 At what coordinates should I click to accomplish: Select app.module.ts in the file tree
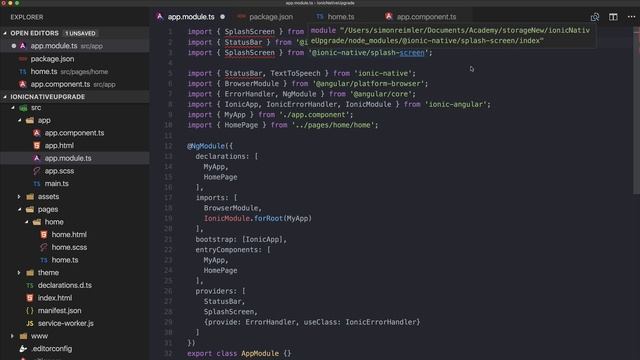(x=75, y=158)
